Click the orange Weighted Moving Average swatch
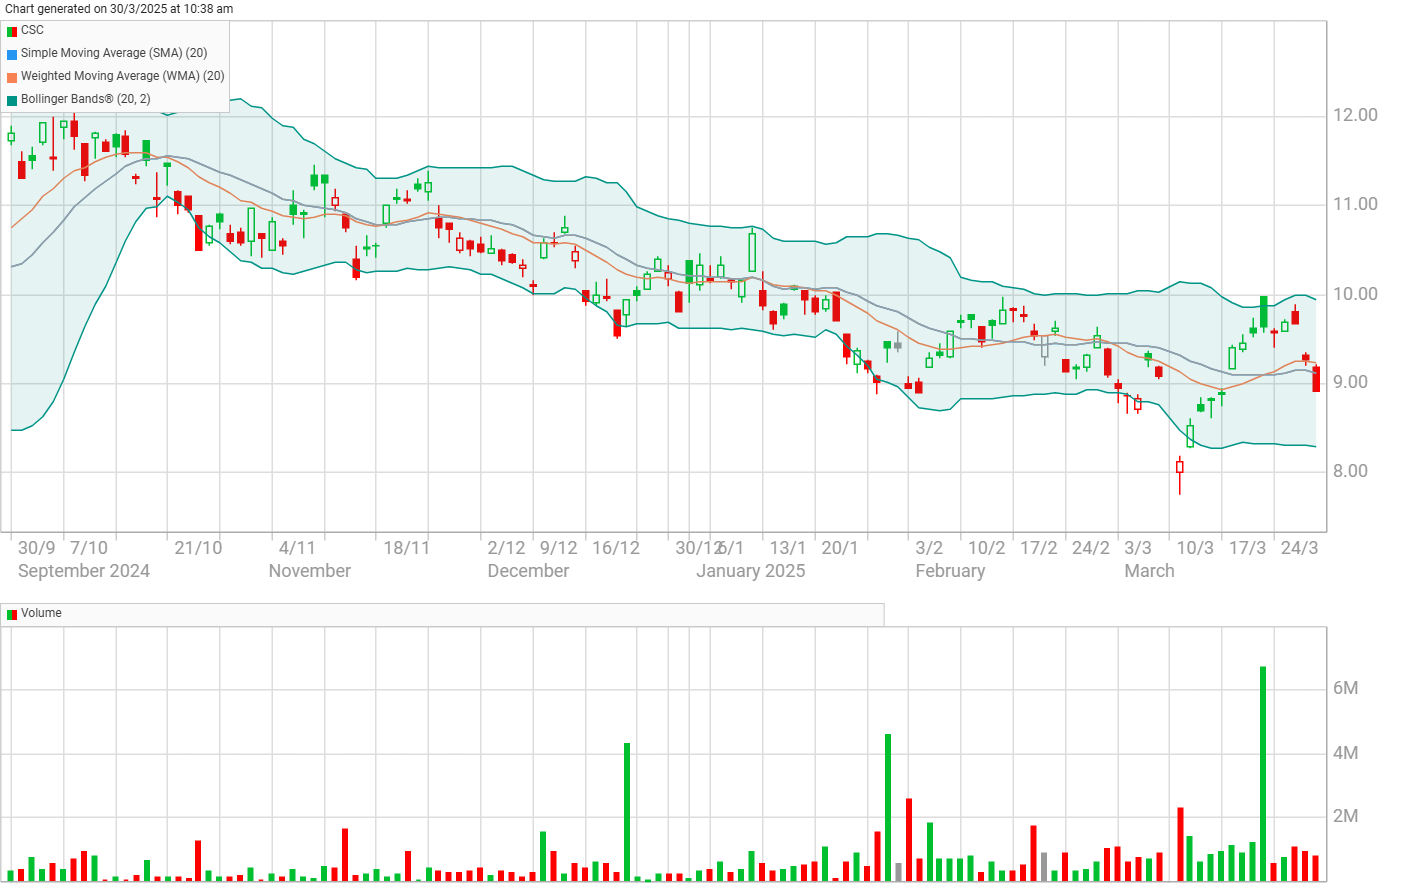Screen dimensions: 1411x894 click(x=12, y=77)
